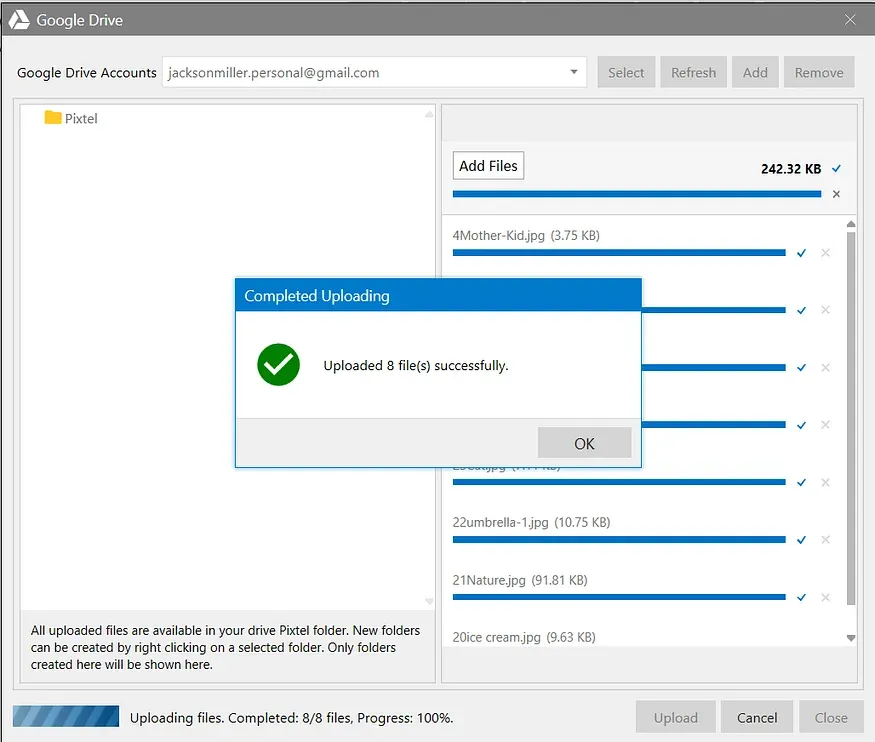Click the 4Mother-Kid.jpg file name
This screenshot has height=742, width=875.
tap(498, 235)
